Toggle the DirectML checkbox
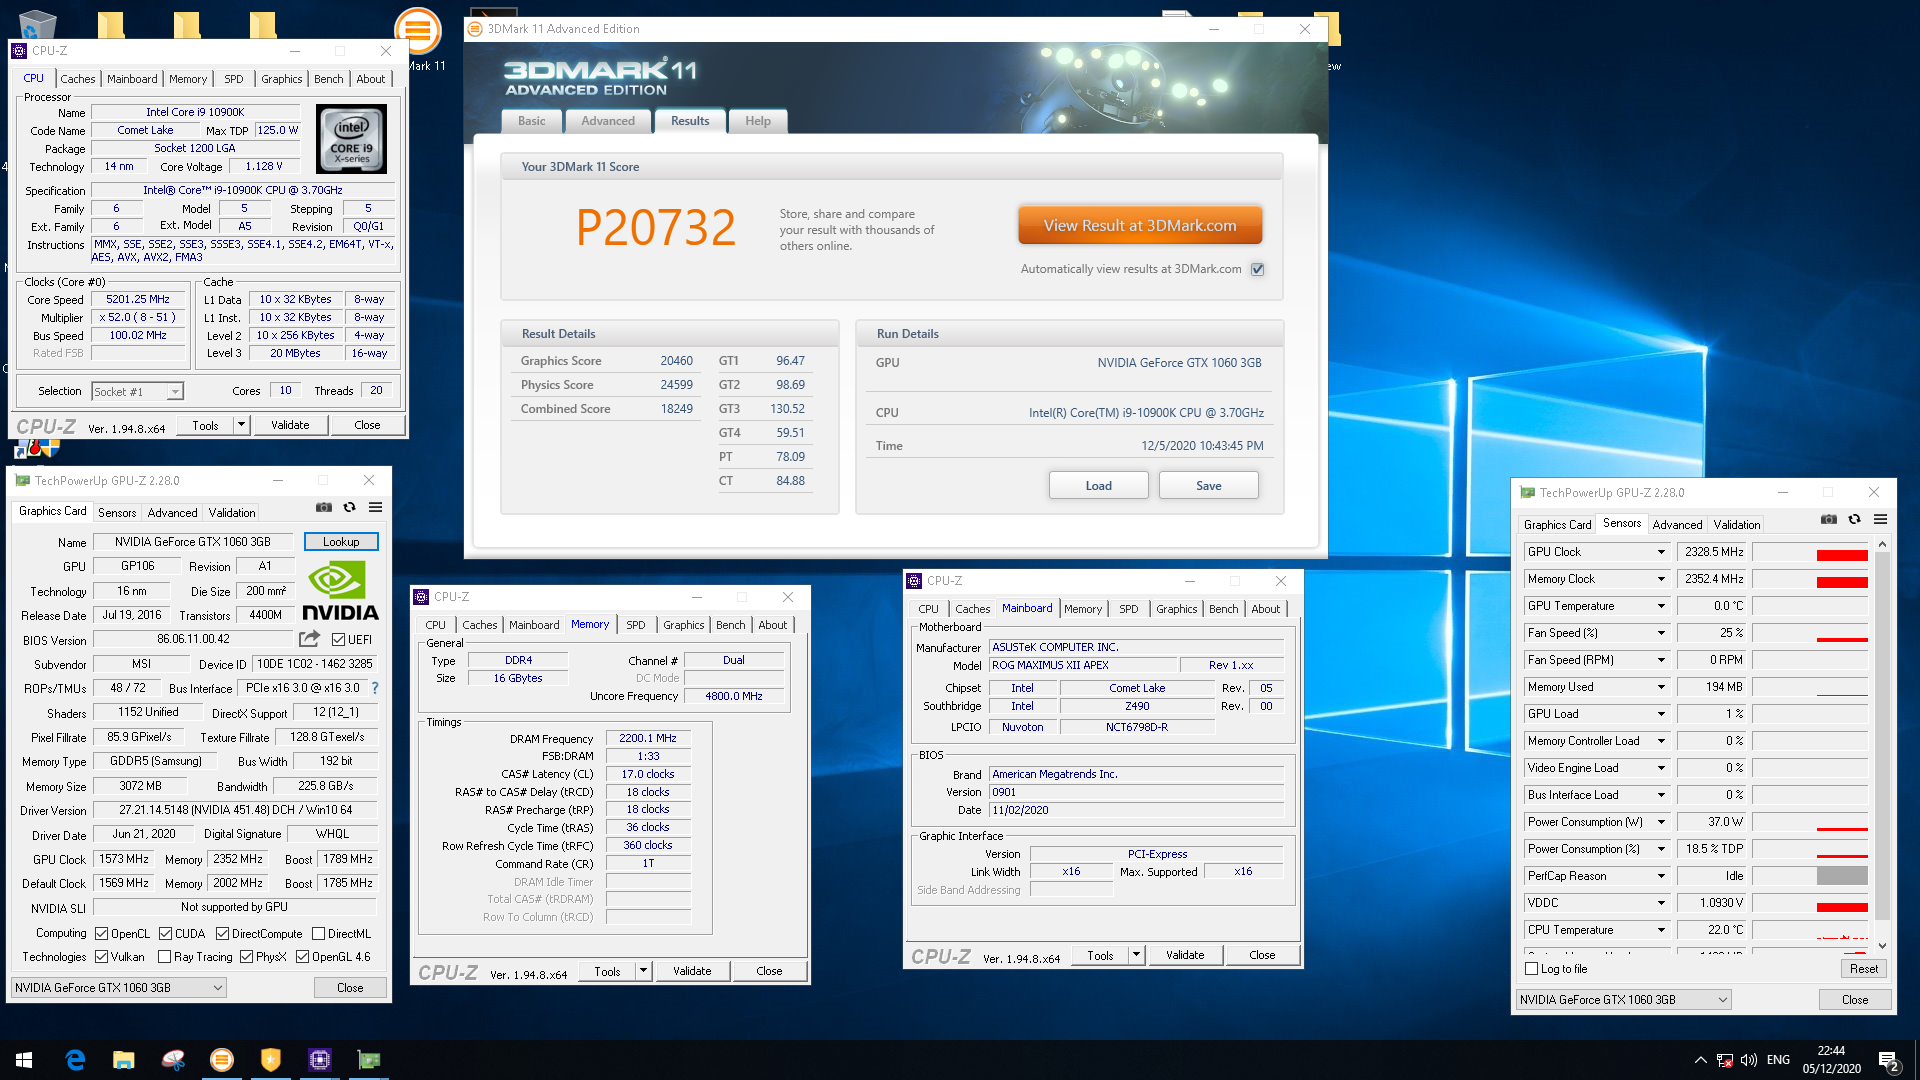The image size is (1920, 1080). [x=318, y=934]
